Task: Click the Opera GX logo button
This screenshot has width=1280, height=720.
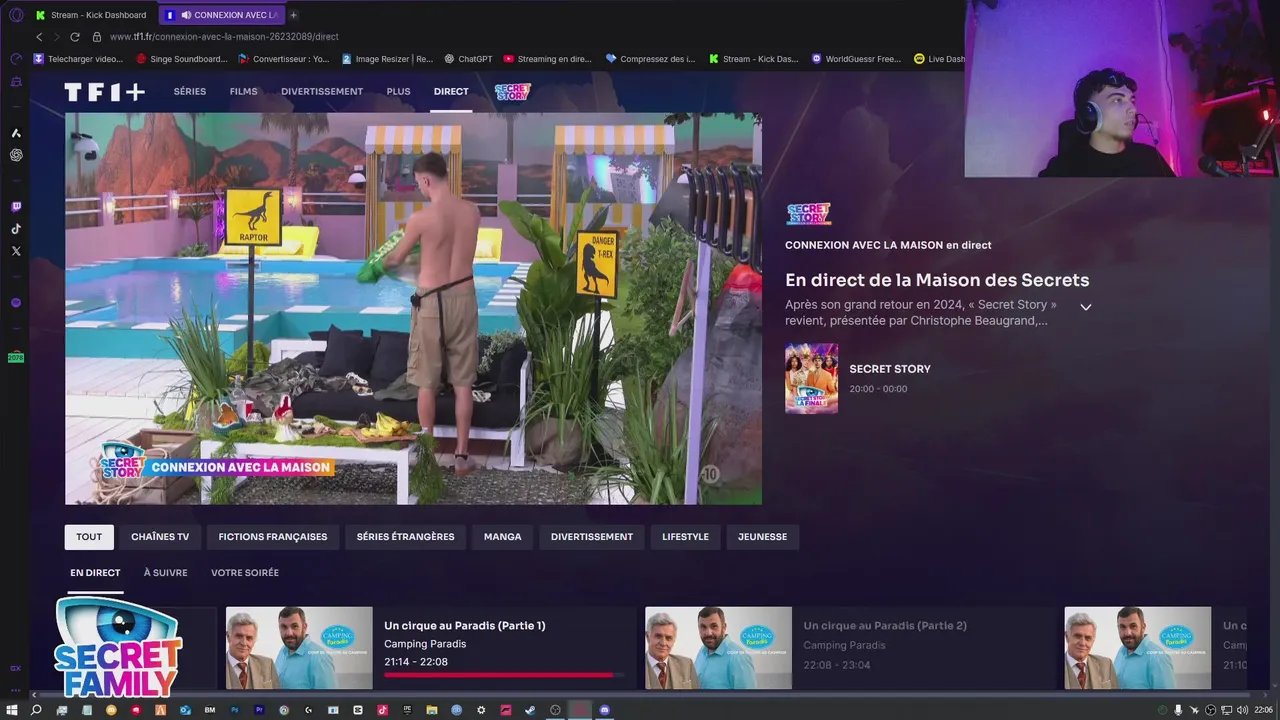Action: pyautogui.click(x=16, y=14)
